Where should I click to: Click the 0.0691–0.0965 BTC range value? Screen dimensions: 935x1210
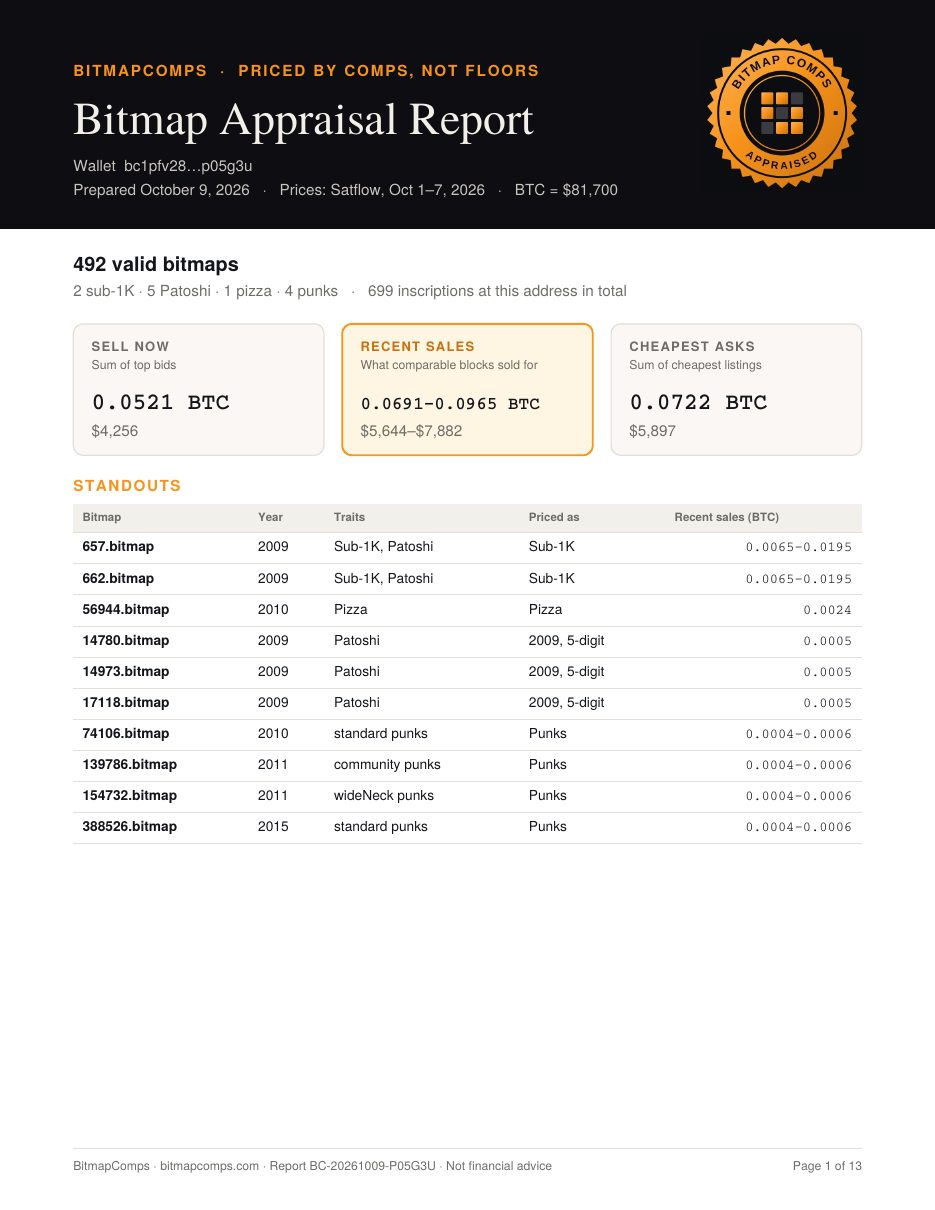point(450,404)
